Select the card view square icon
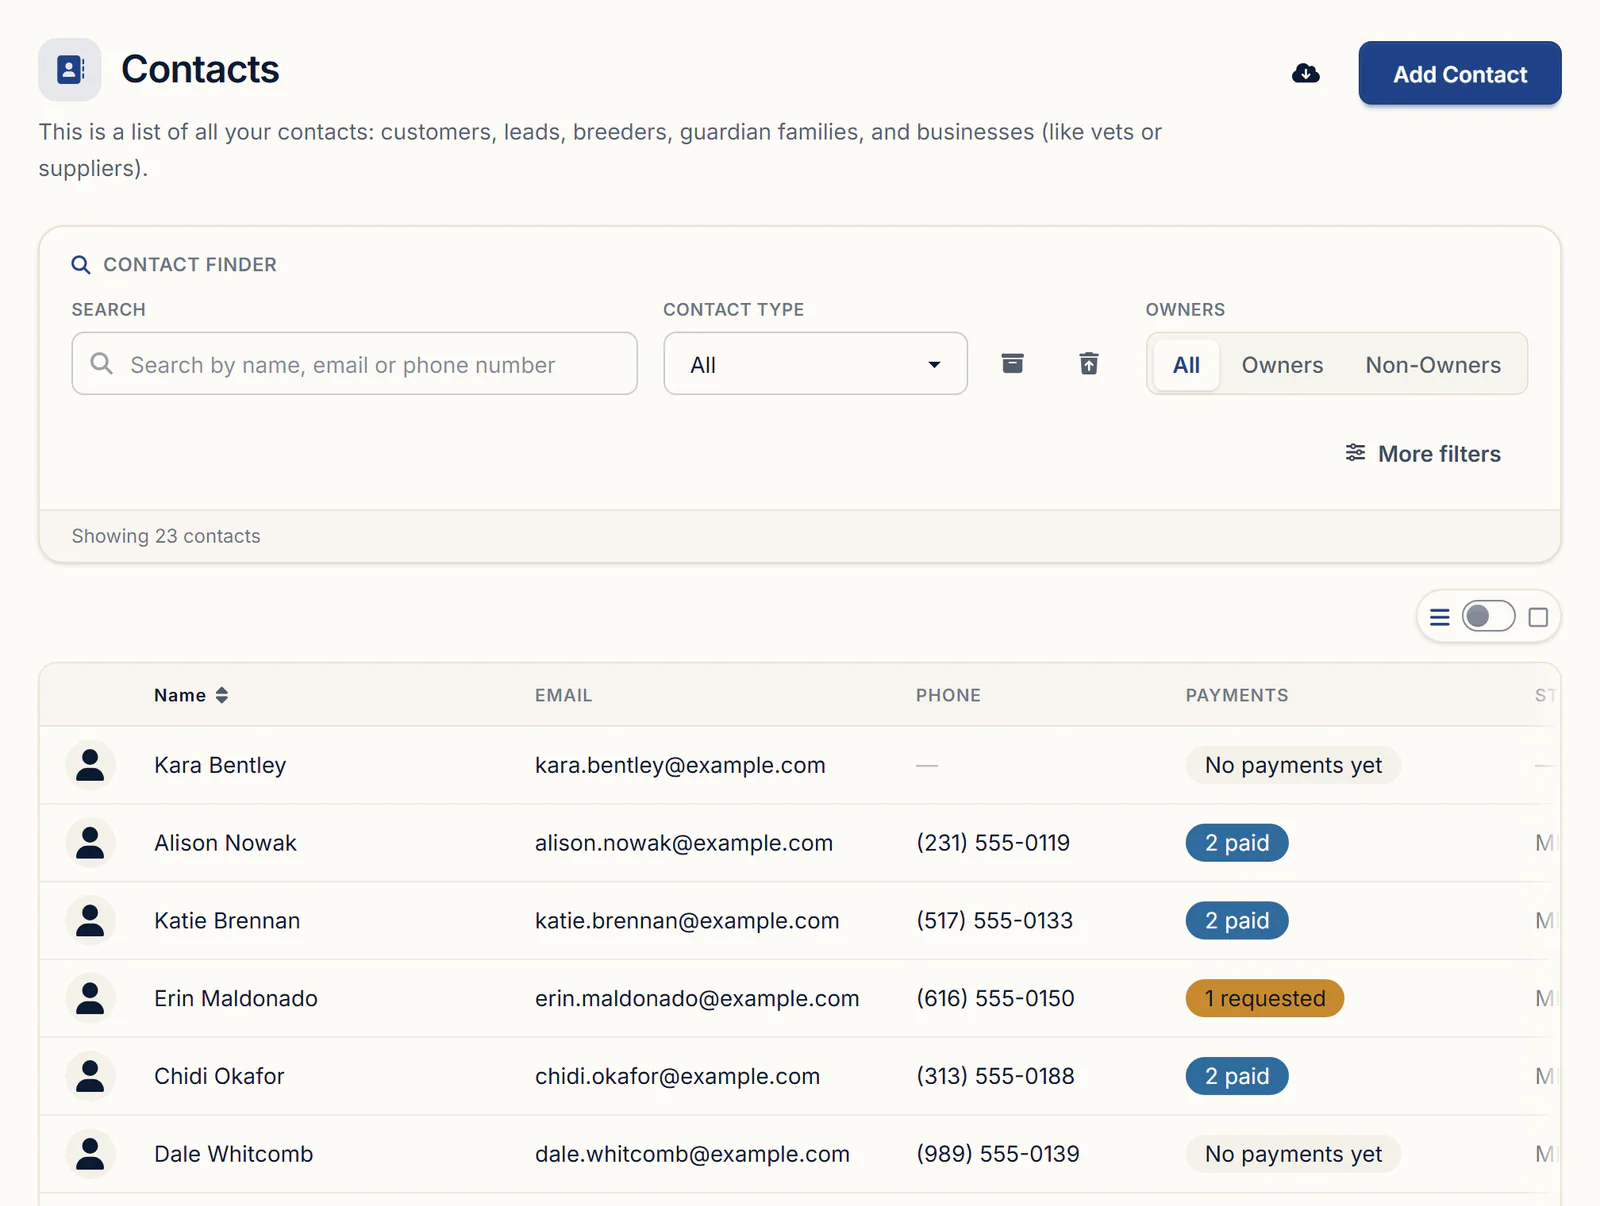Image resolution: width=1600 pixels, height=1206 pixels. (x=1538, y=617)
